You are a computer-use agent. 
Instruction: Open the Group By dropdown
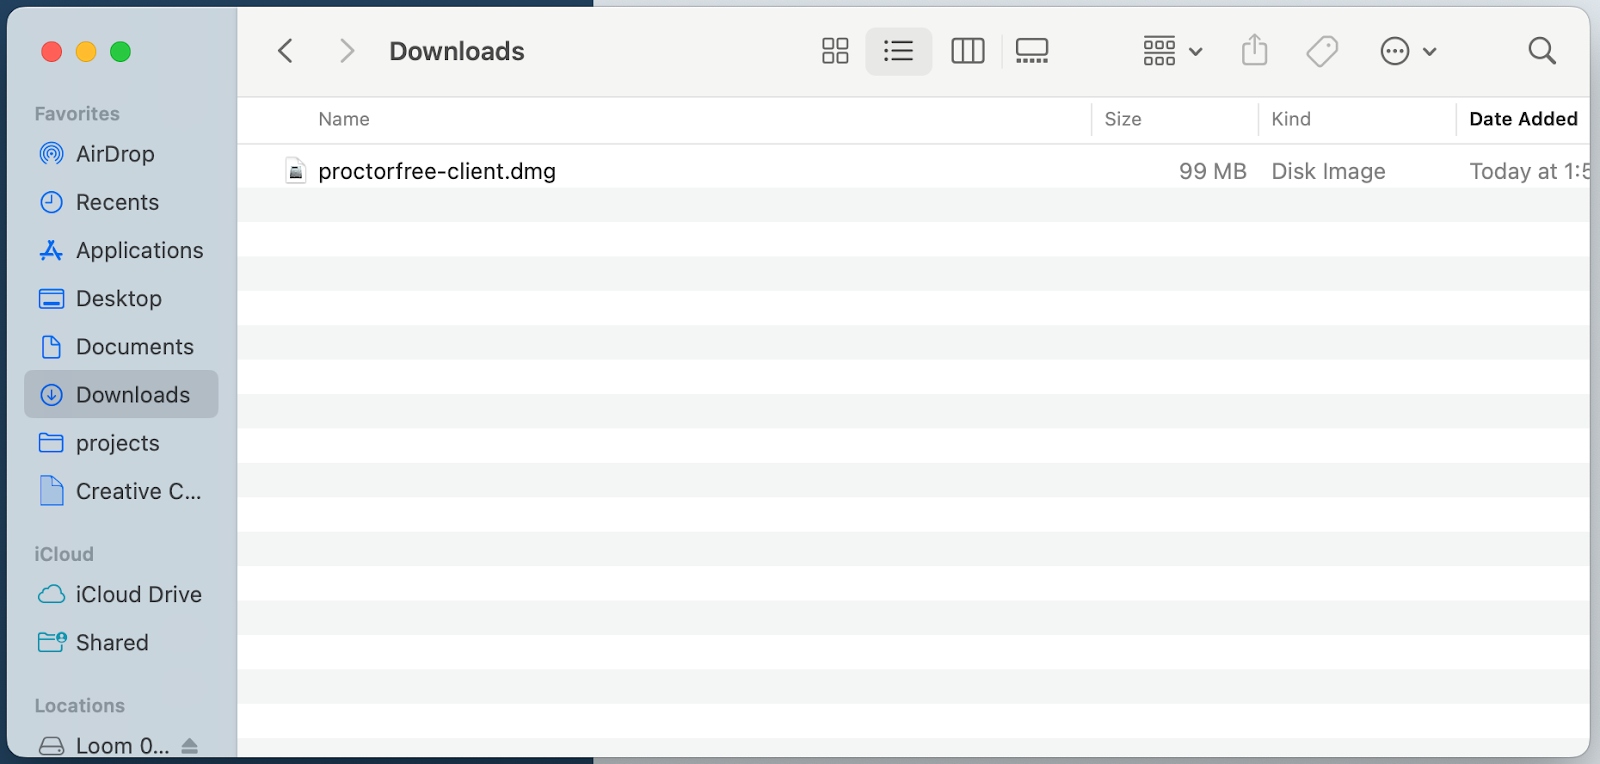click(x=1172, y=51)
